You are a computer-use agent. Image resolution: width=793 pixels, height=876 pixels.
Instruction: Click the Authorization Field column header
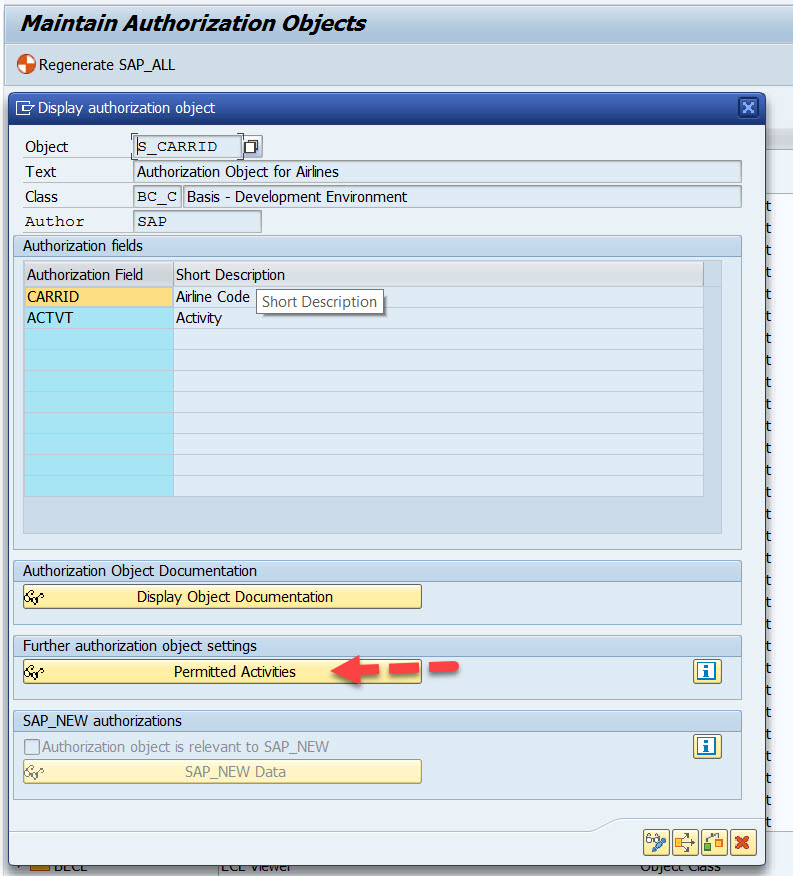[x=98, y=275]
